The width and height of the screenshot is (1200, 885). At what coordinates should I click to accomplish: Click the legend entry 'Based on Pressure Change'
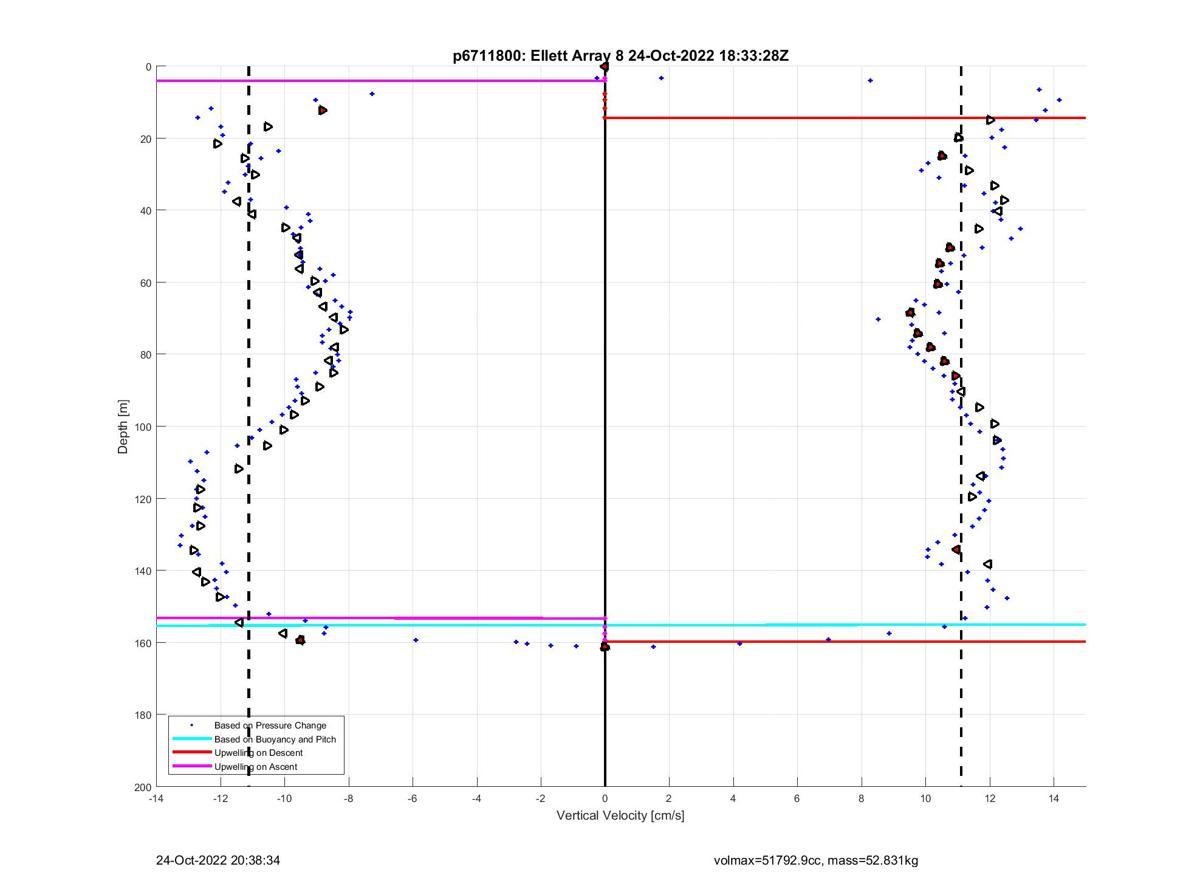(x=270, y=725)
